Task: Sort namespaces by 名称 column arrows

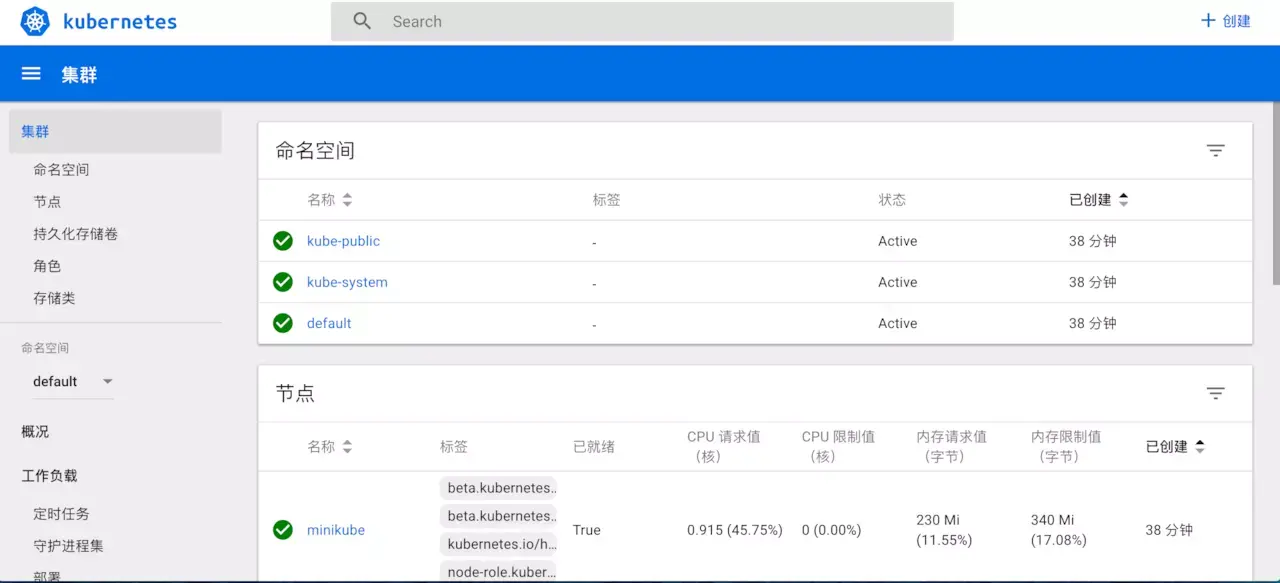Action: point(347,200)
